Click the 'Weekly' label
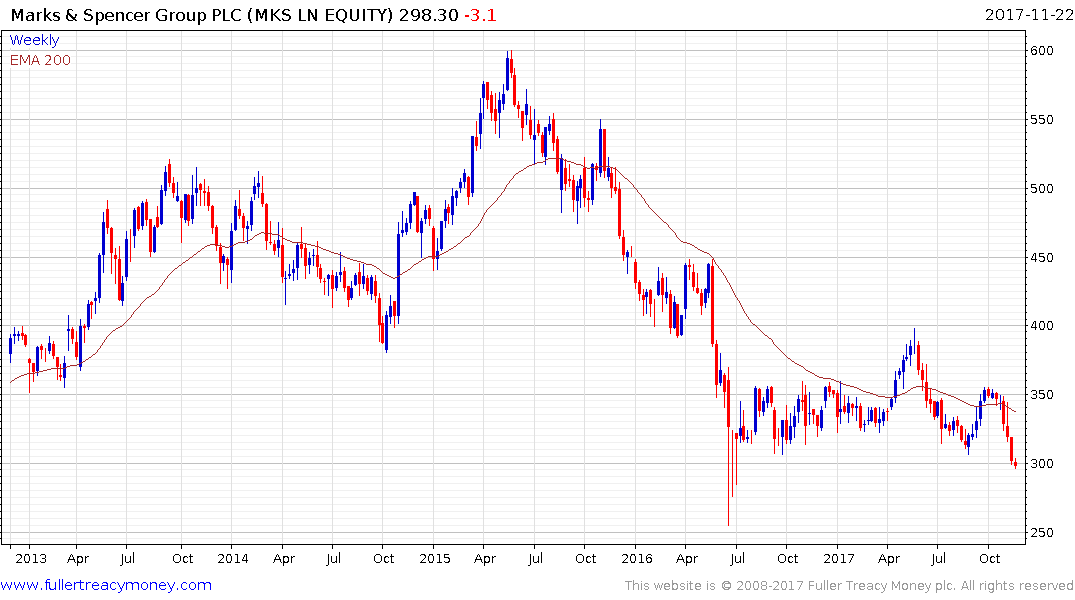The width and height of the screenshot is (1075, 600). pos(34,40)
